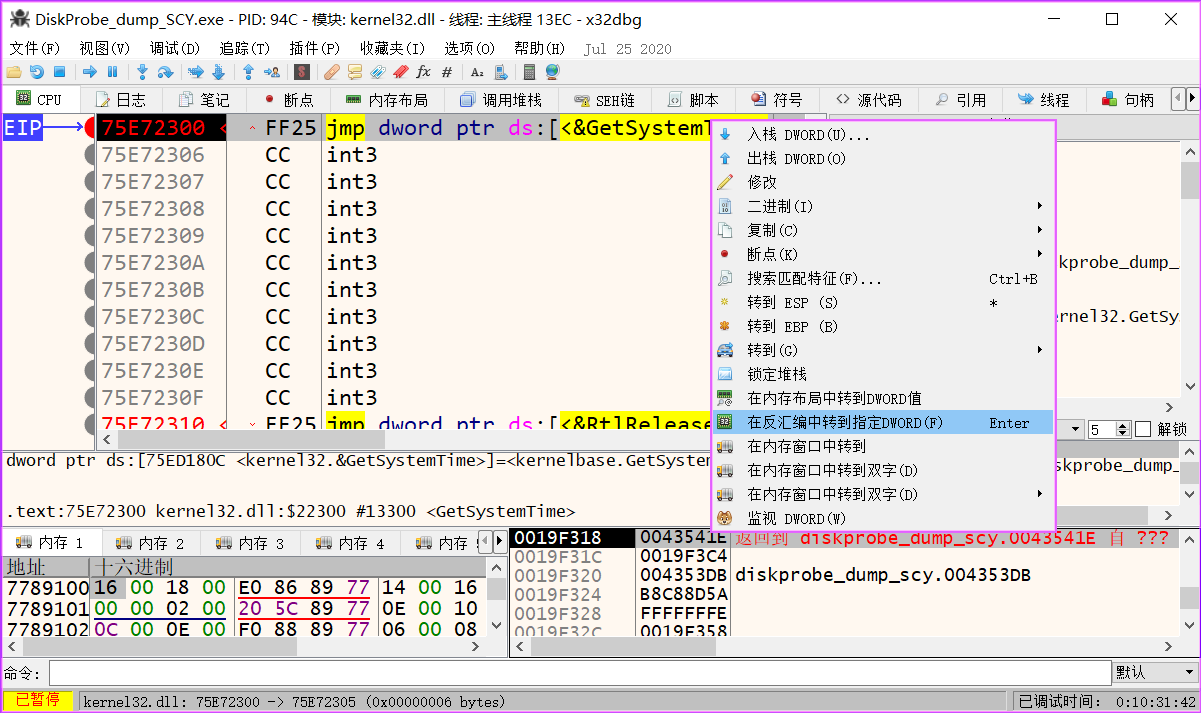Open the Scylla plugin icon
Viewport: 1201px width, 713px height.
point(302,72)
